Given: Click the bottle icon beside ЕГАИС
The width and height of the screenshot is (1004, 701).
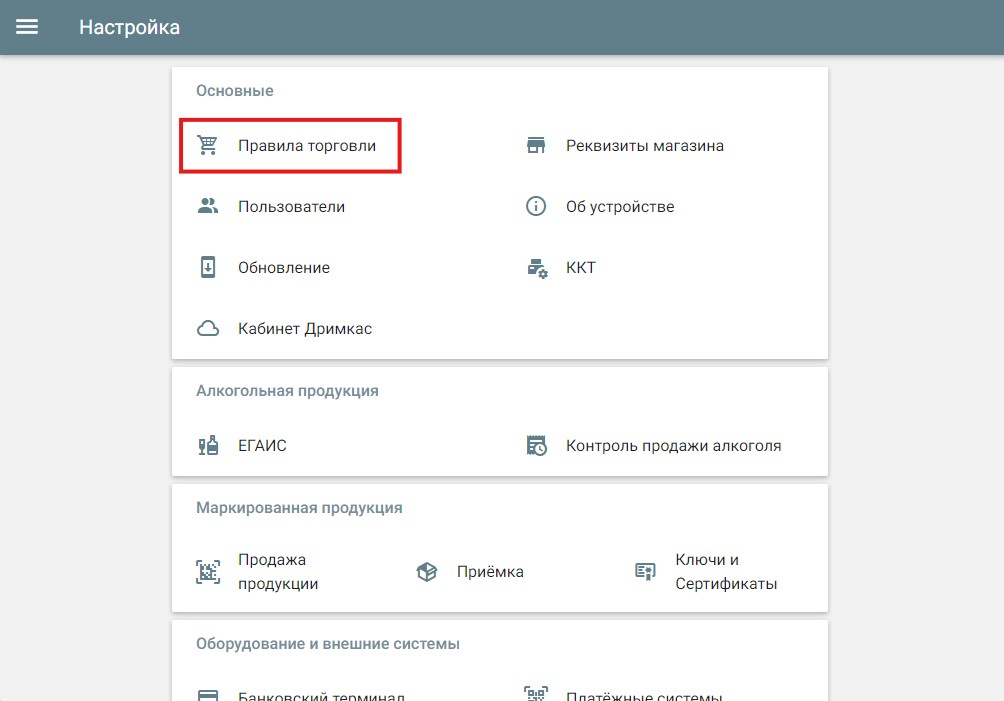Looking at the screenshot, I should [x=208, y=446].
